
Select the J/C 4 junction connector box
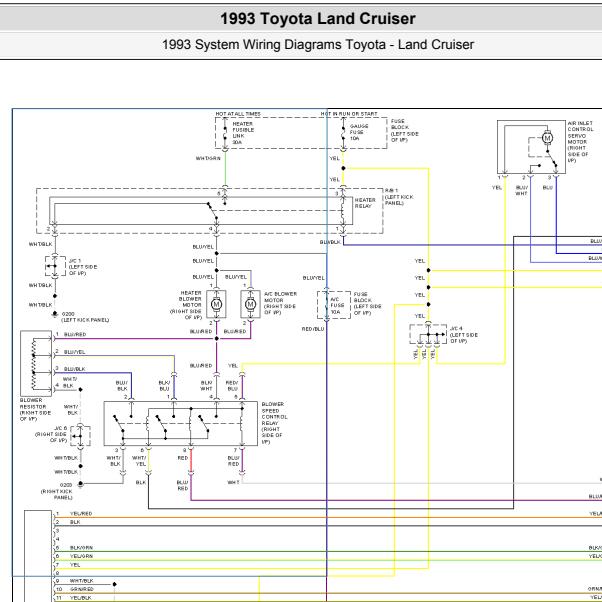point(428,334)
